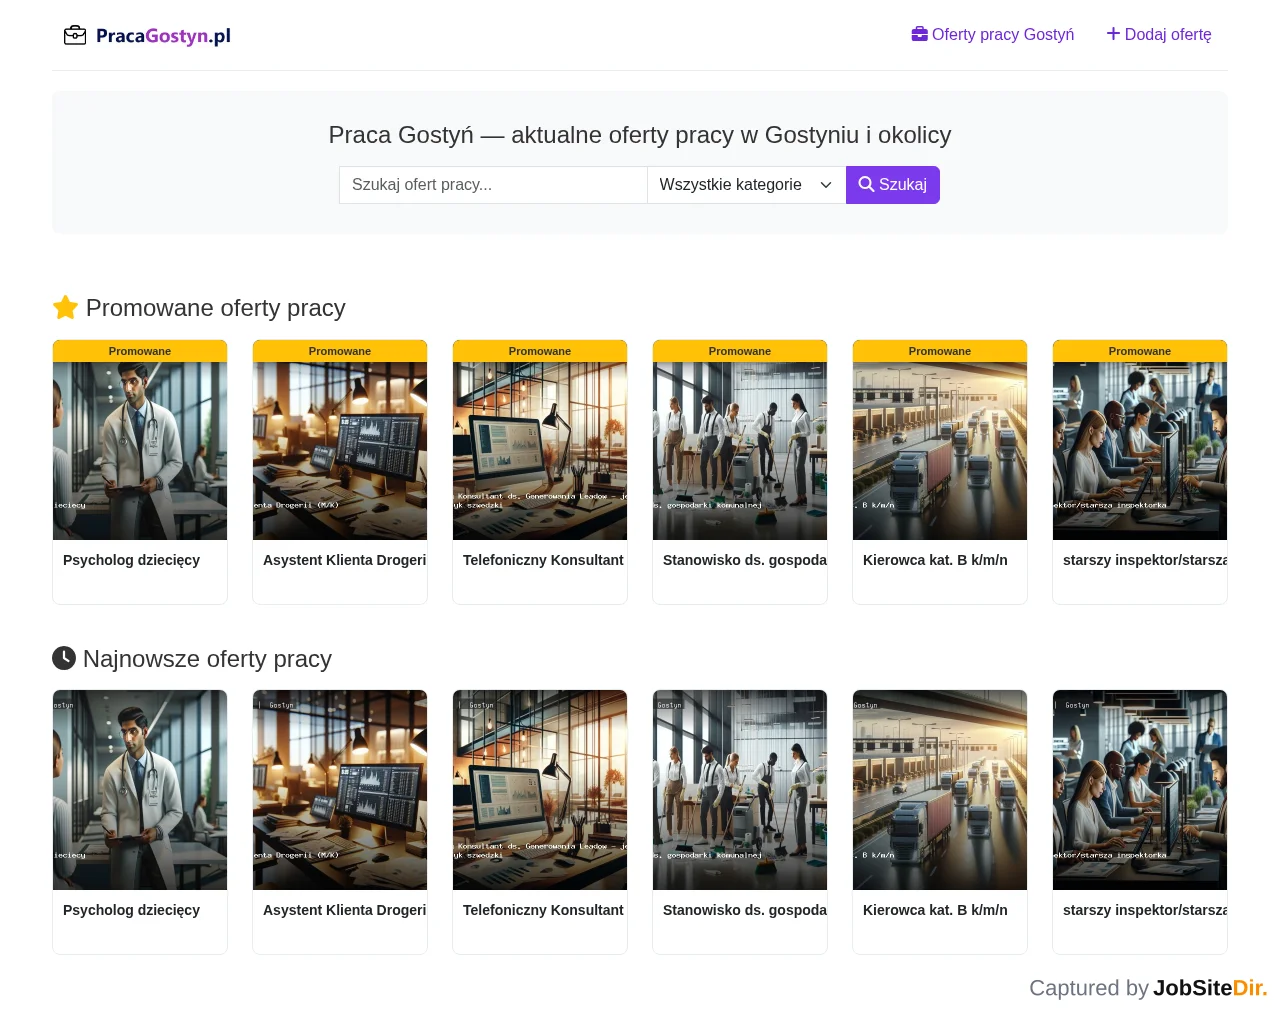Open the Wszystkie kategorie dropdown

[746, 185]
